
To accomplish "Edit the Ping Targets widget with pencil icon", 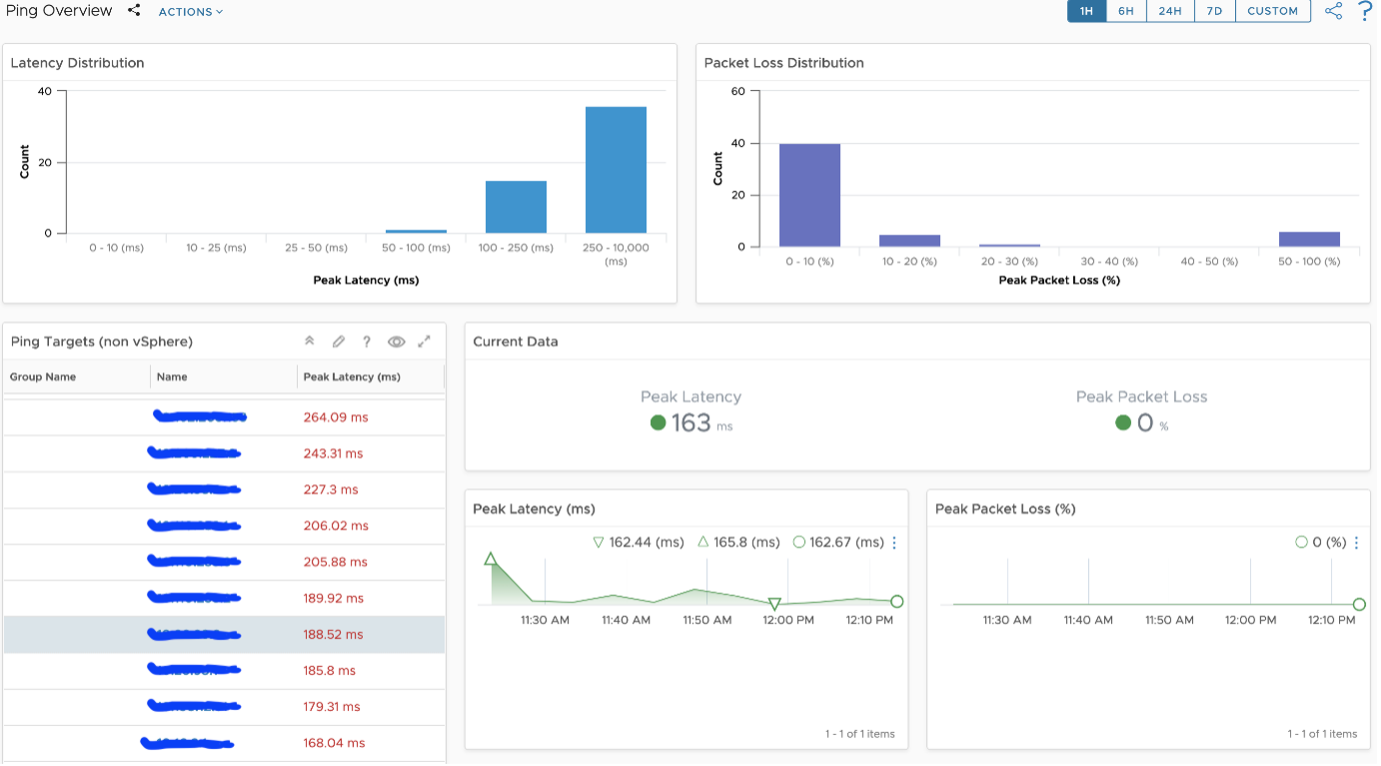I will click(x=339, y=341).
